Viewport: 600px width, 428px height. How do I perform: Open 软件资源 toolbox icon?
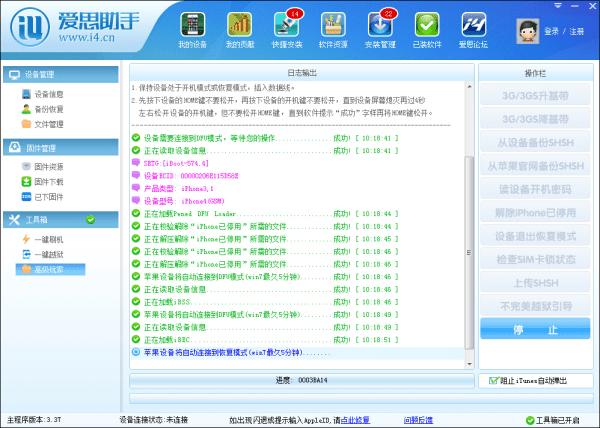pyautogui.click(x=333, y=31)
